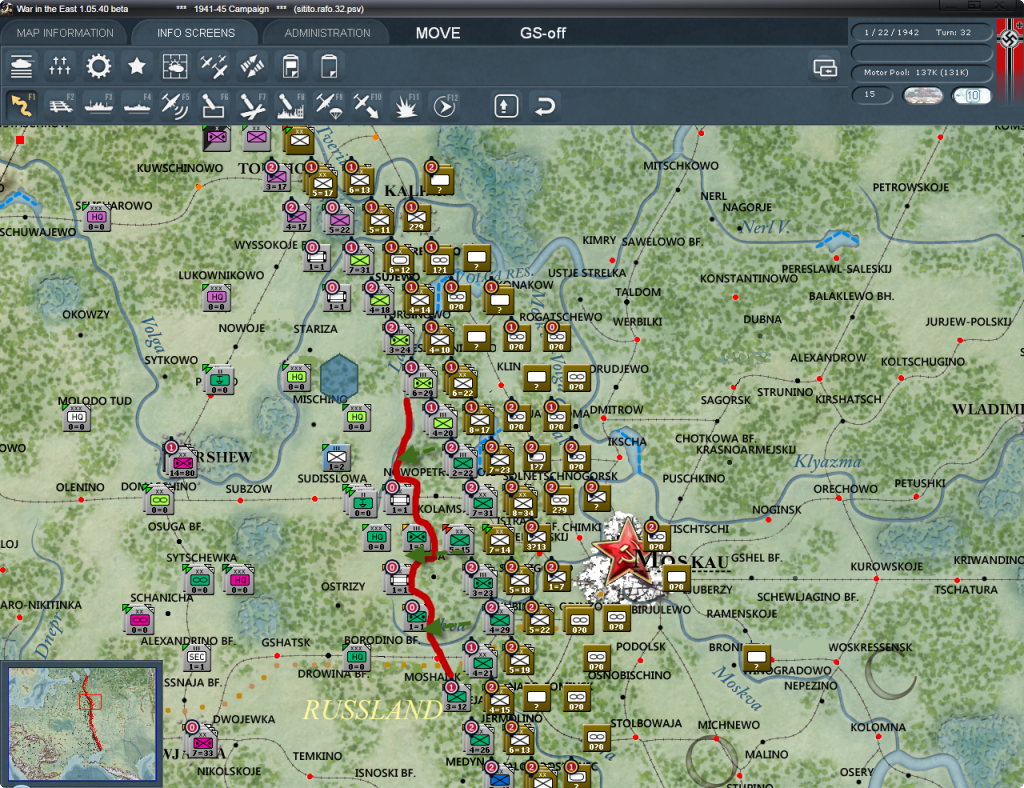Show the weather map grid icon
The width and height of the screenshot is (1024, 788).
pyautogui.click(x=175, y=66)
